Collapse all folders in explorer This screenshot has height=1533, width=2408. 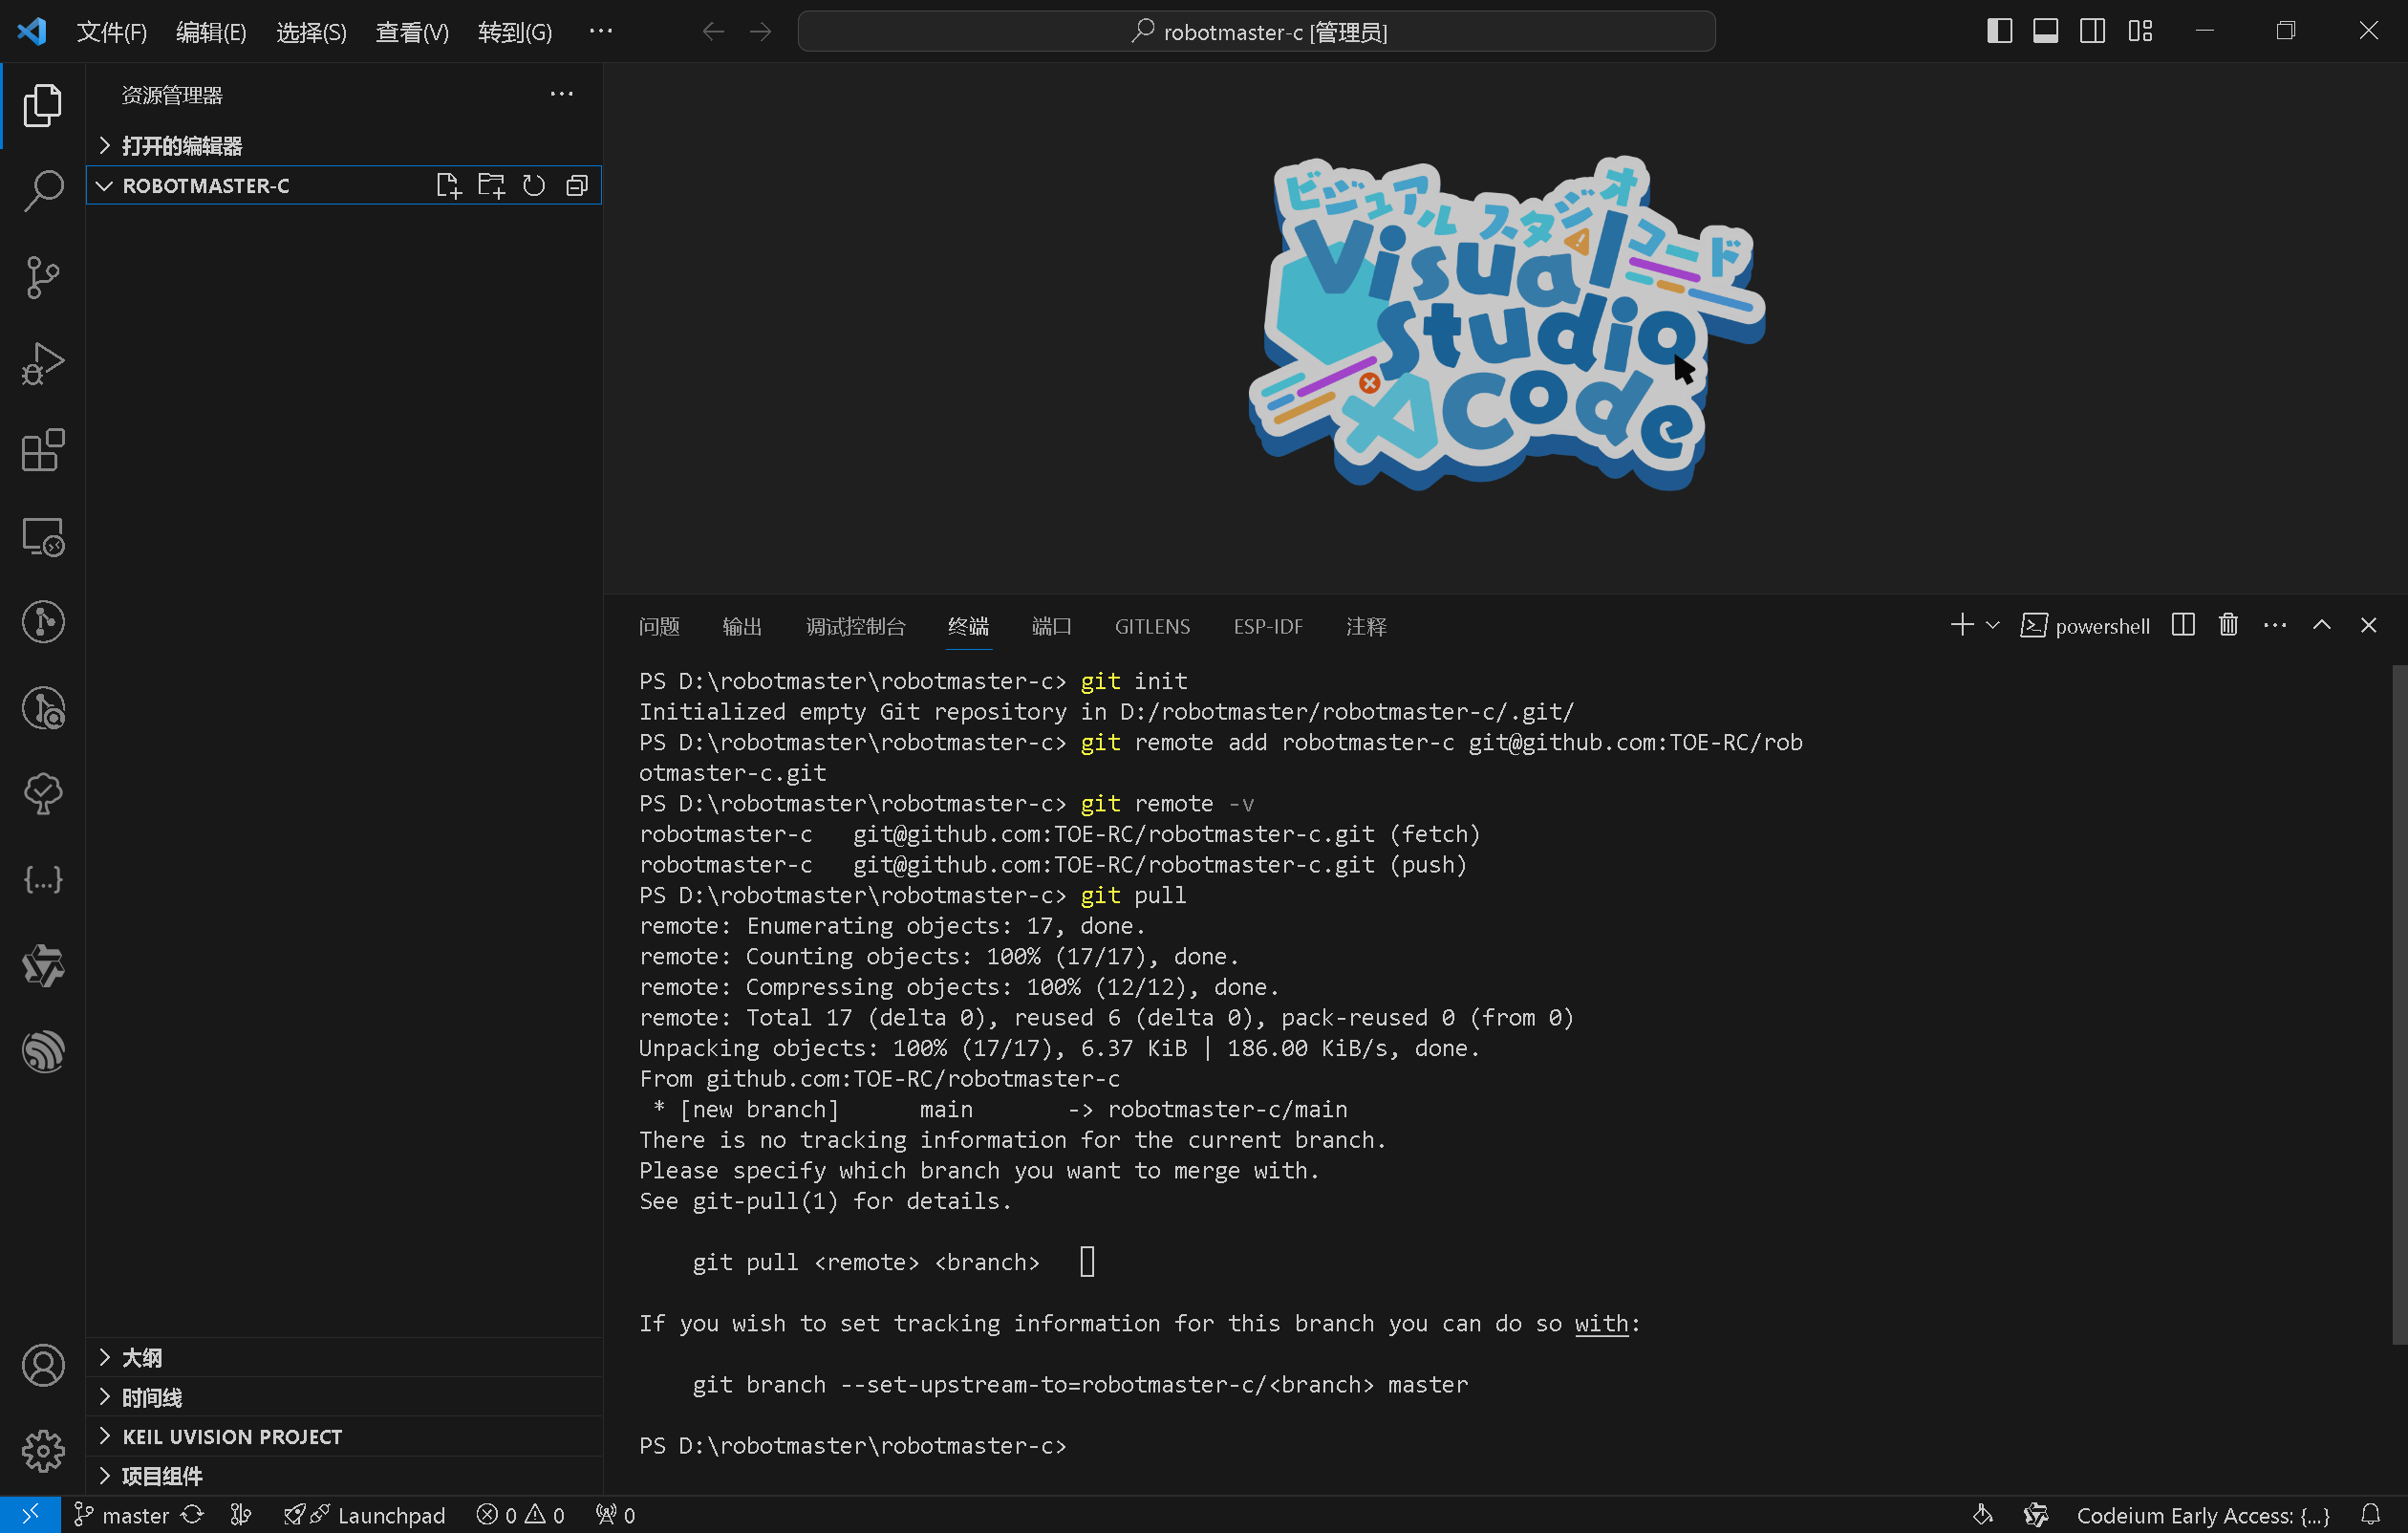point(577,185)
